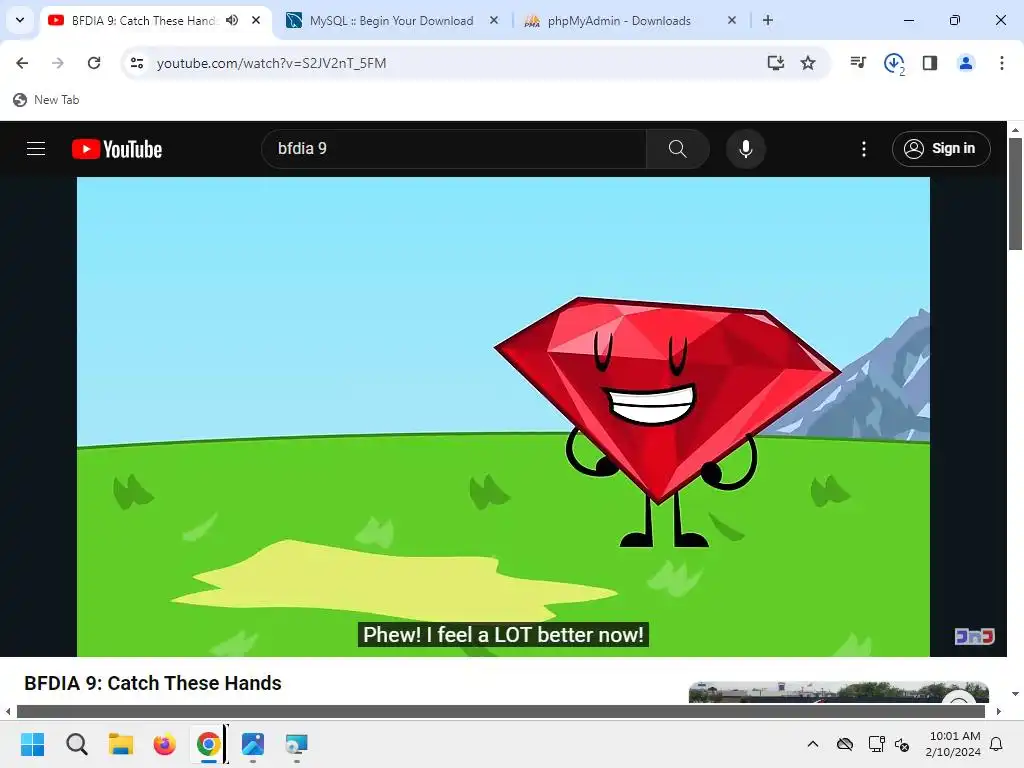Screen dimensions: 1024x768
Task: Select the youtube.com URL in address bar
Action: [x=271, y=63]
